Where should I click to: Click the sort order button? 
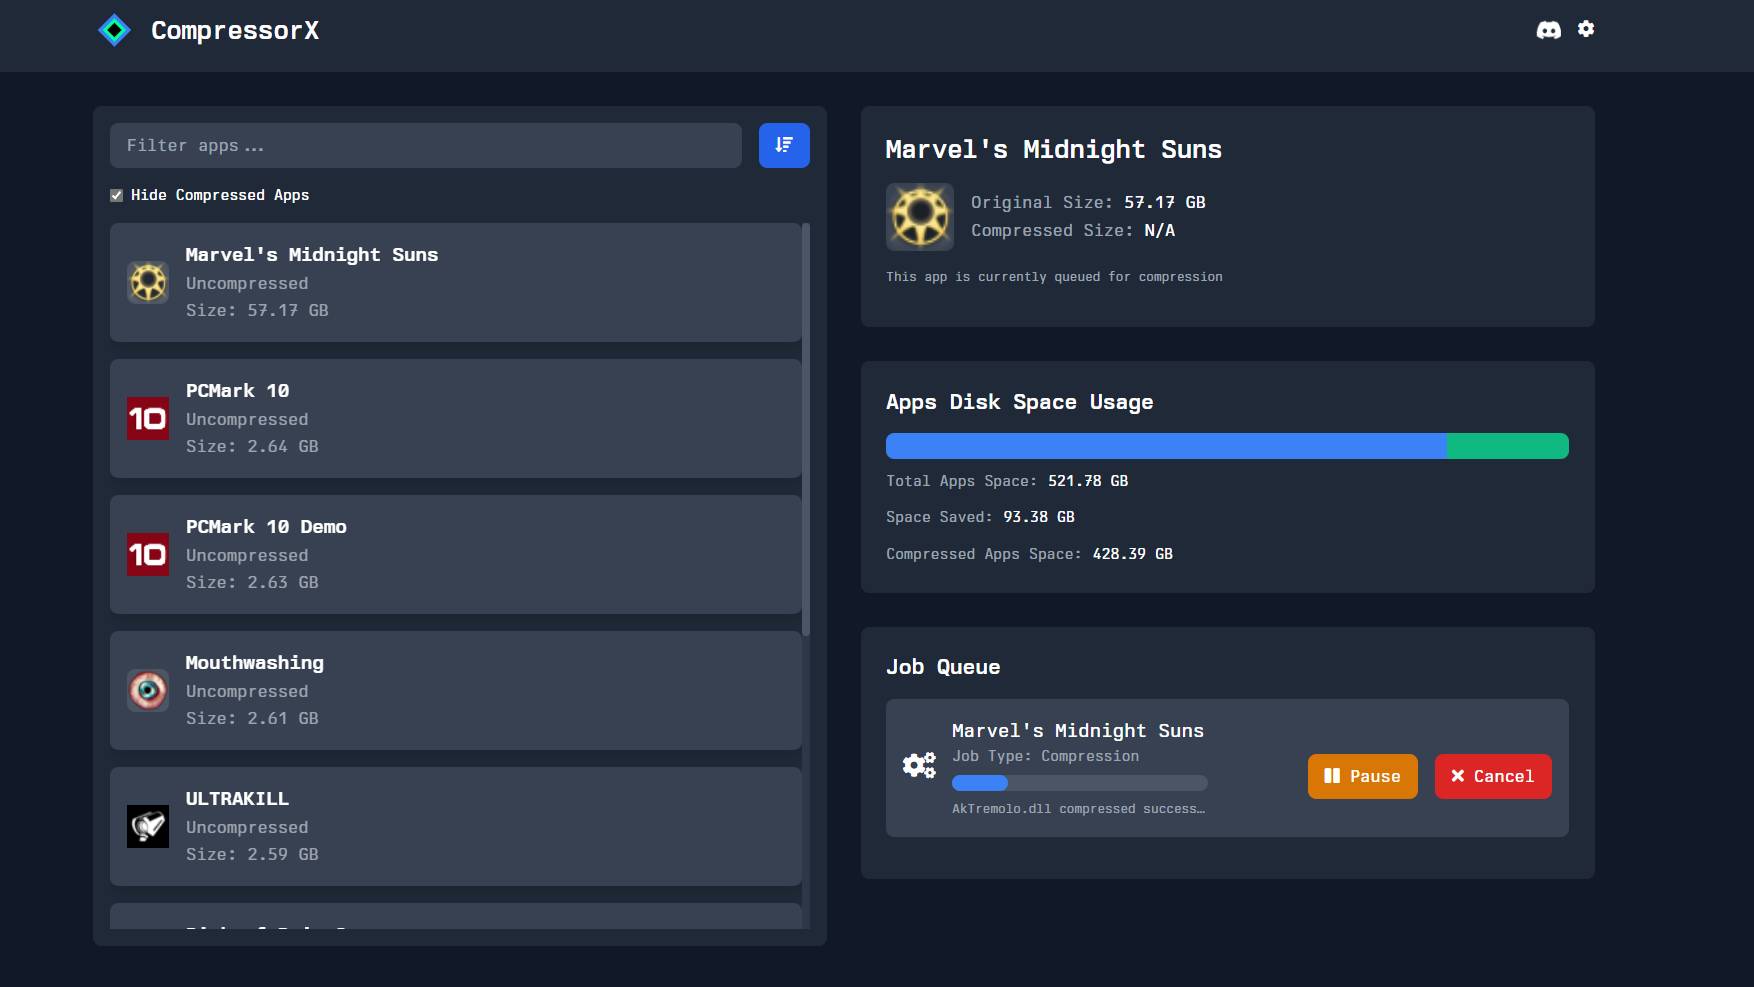[x=784, y=145]
